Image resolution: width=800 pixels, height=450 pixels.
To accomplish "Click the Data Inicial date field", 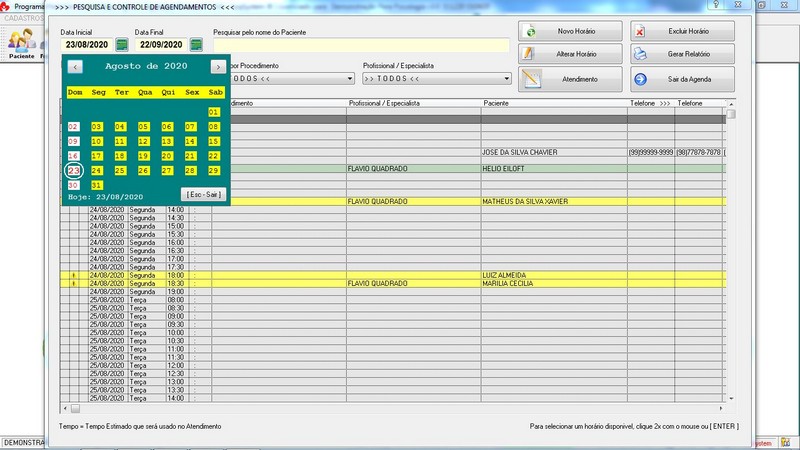I will coord(87,44).
